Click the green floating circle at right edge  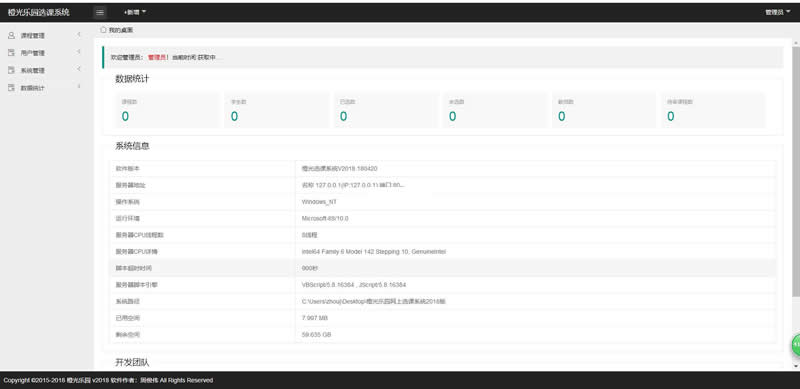[x=795, y=346]
